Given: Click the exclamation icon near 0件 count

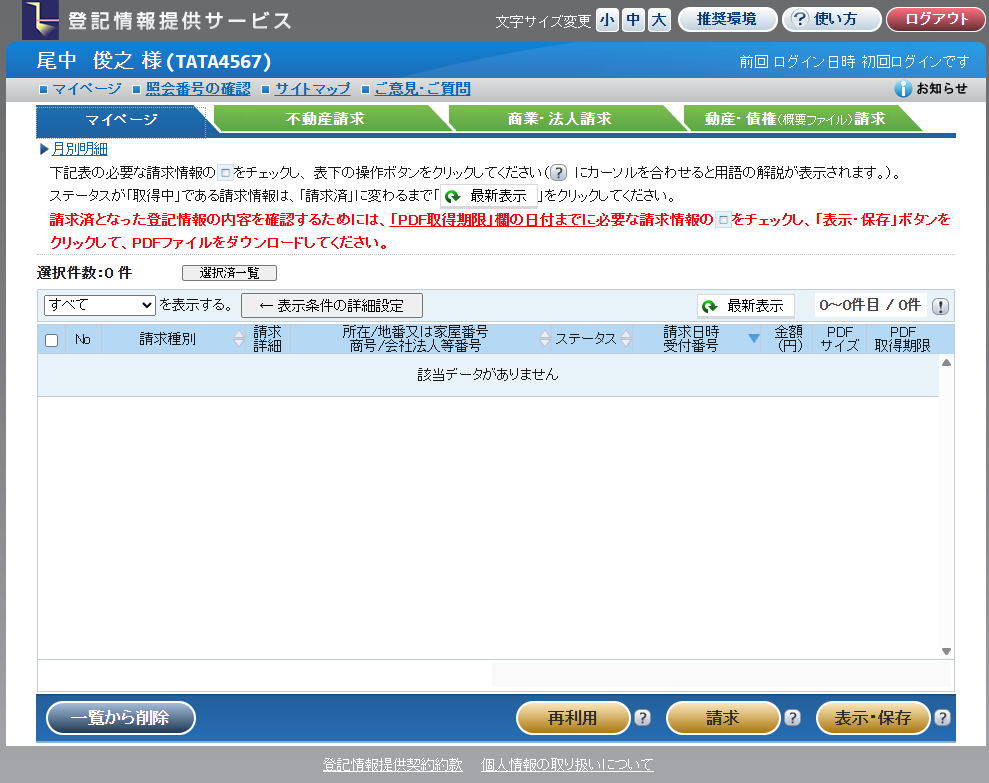Looking at the screenshot, I should (x=940, y=307).
